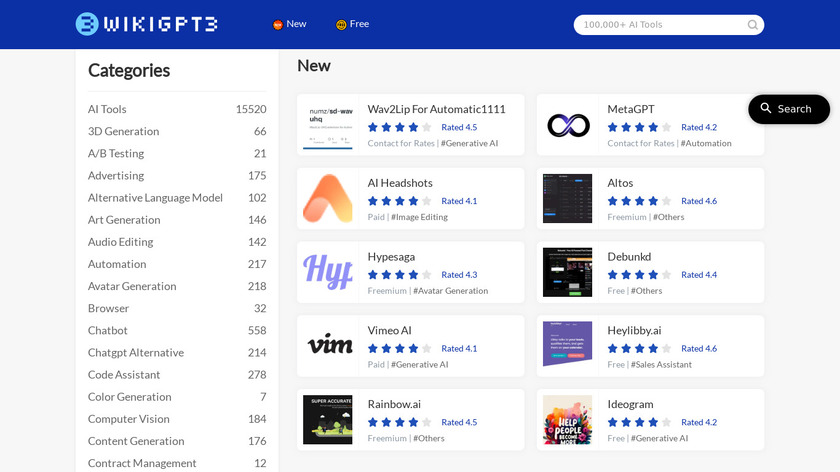Select the AI Tools category
This screenshot has height=472, width=840.
[x=177, y=109]
